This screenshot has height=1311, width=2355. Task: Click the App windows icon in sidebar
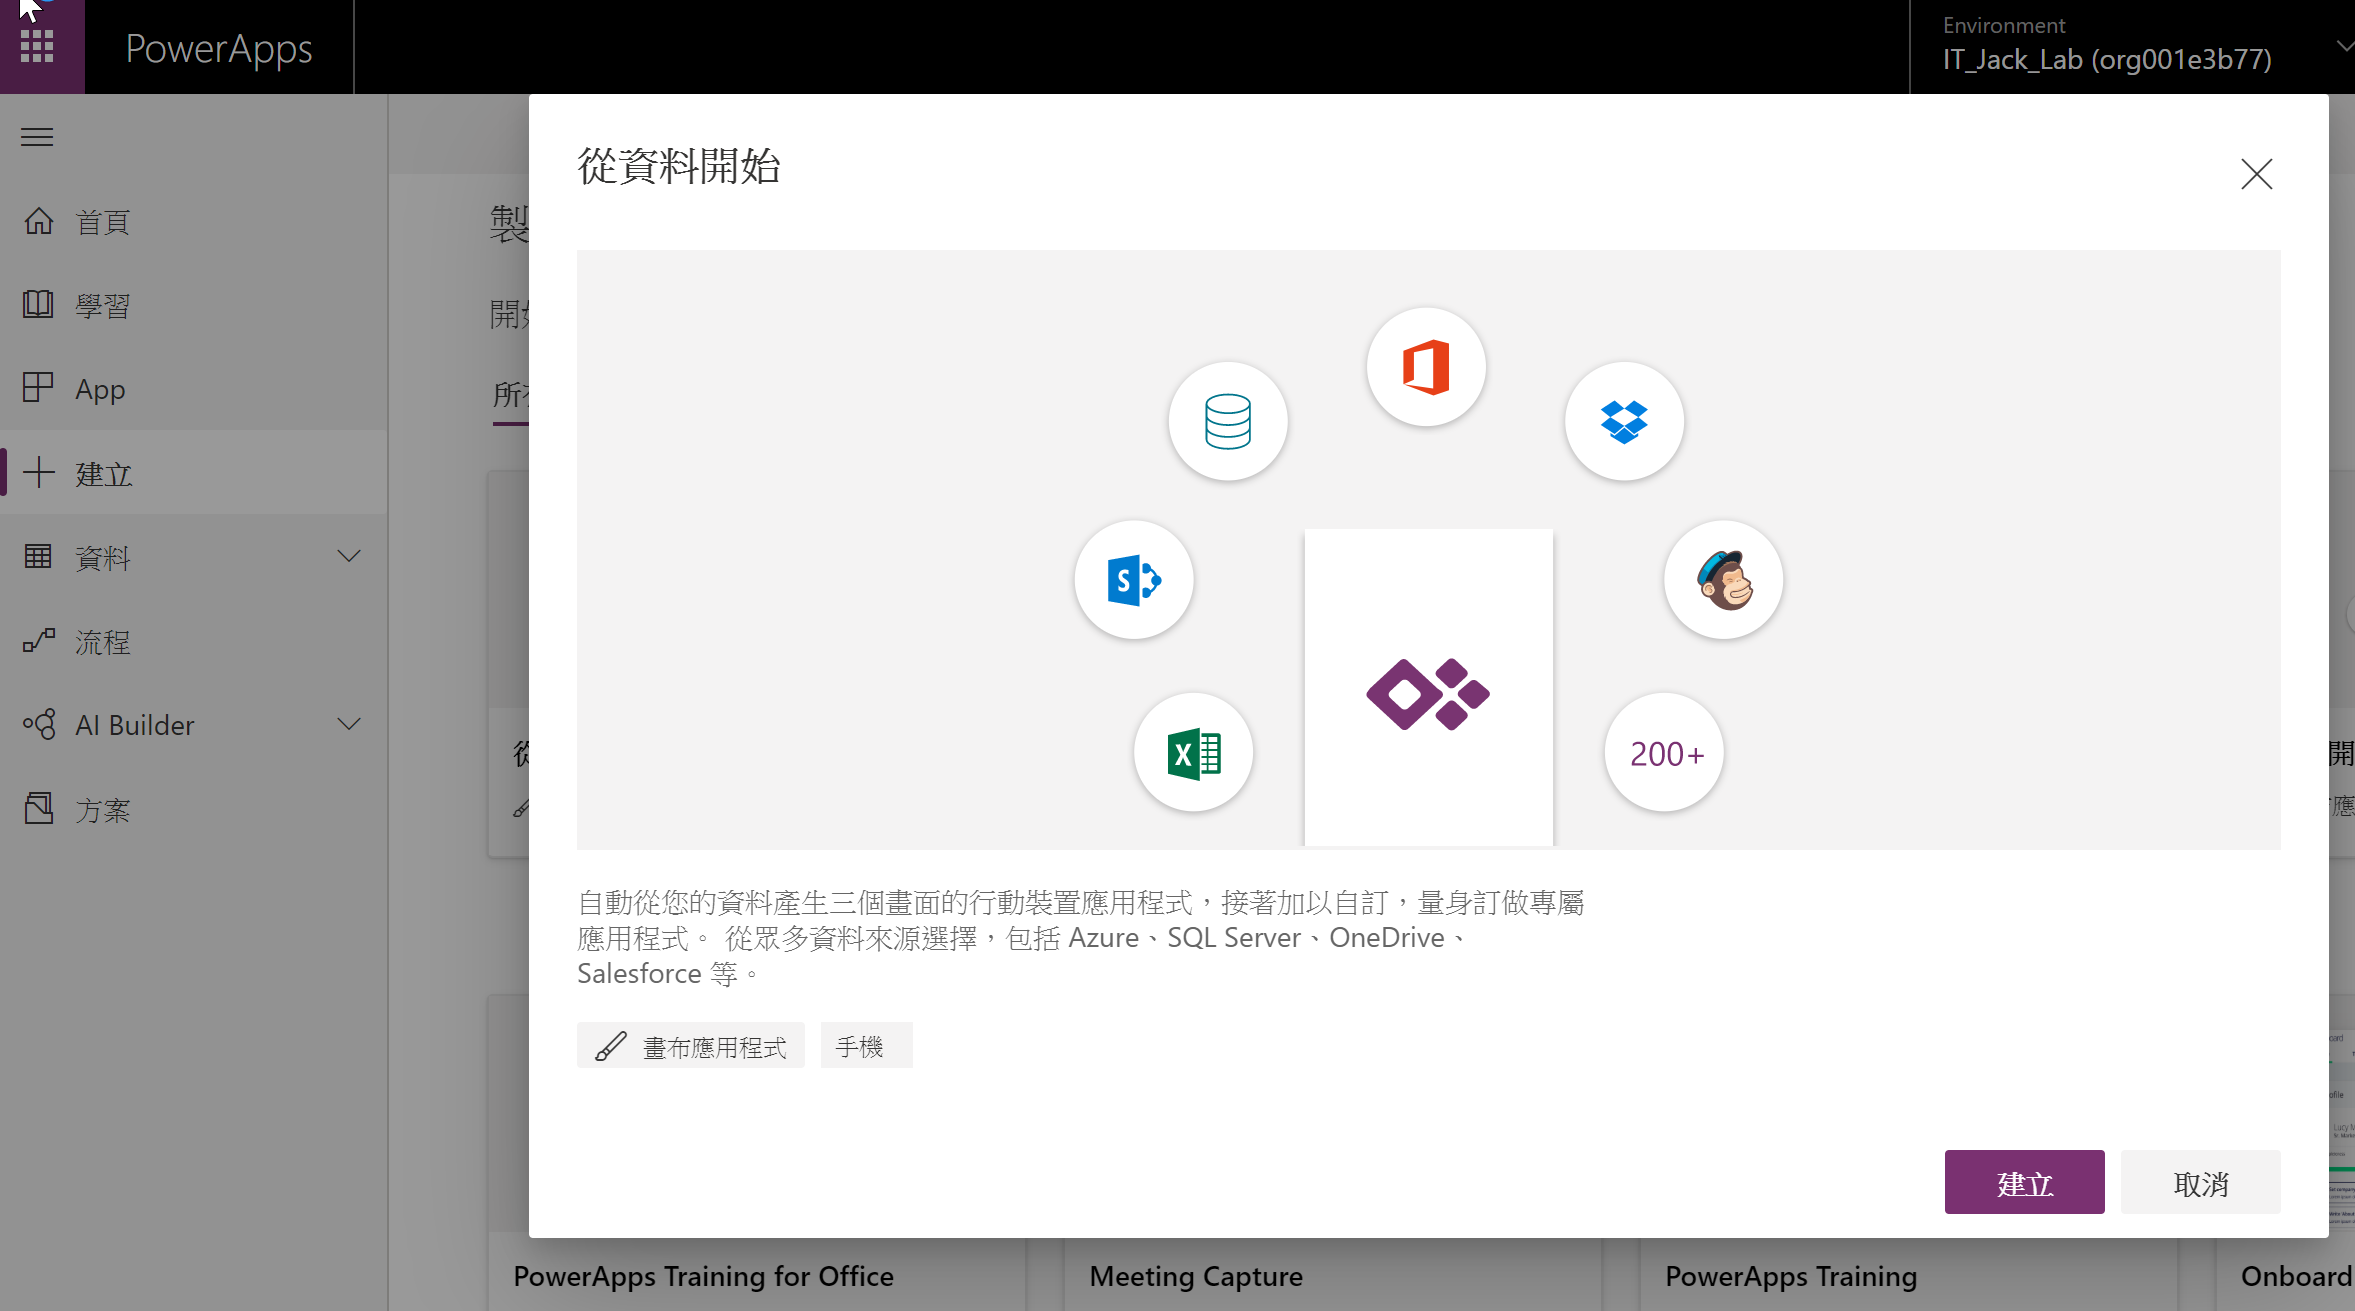coord(38,387)
